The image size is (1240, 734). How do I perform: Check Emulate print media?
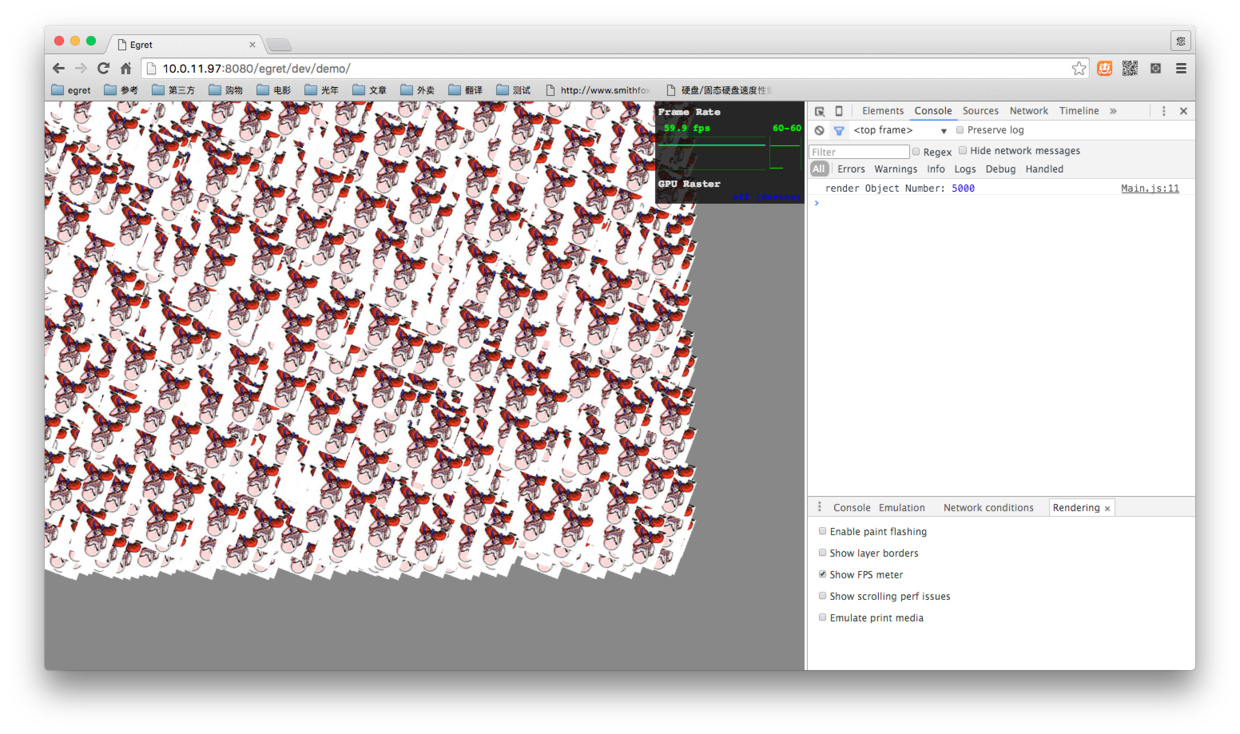pyautogui.click(x=823, y=617)
